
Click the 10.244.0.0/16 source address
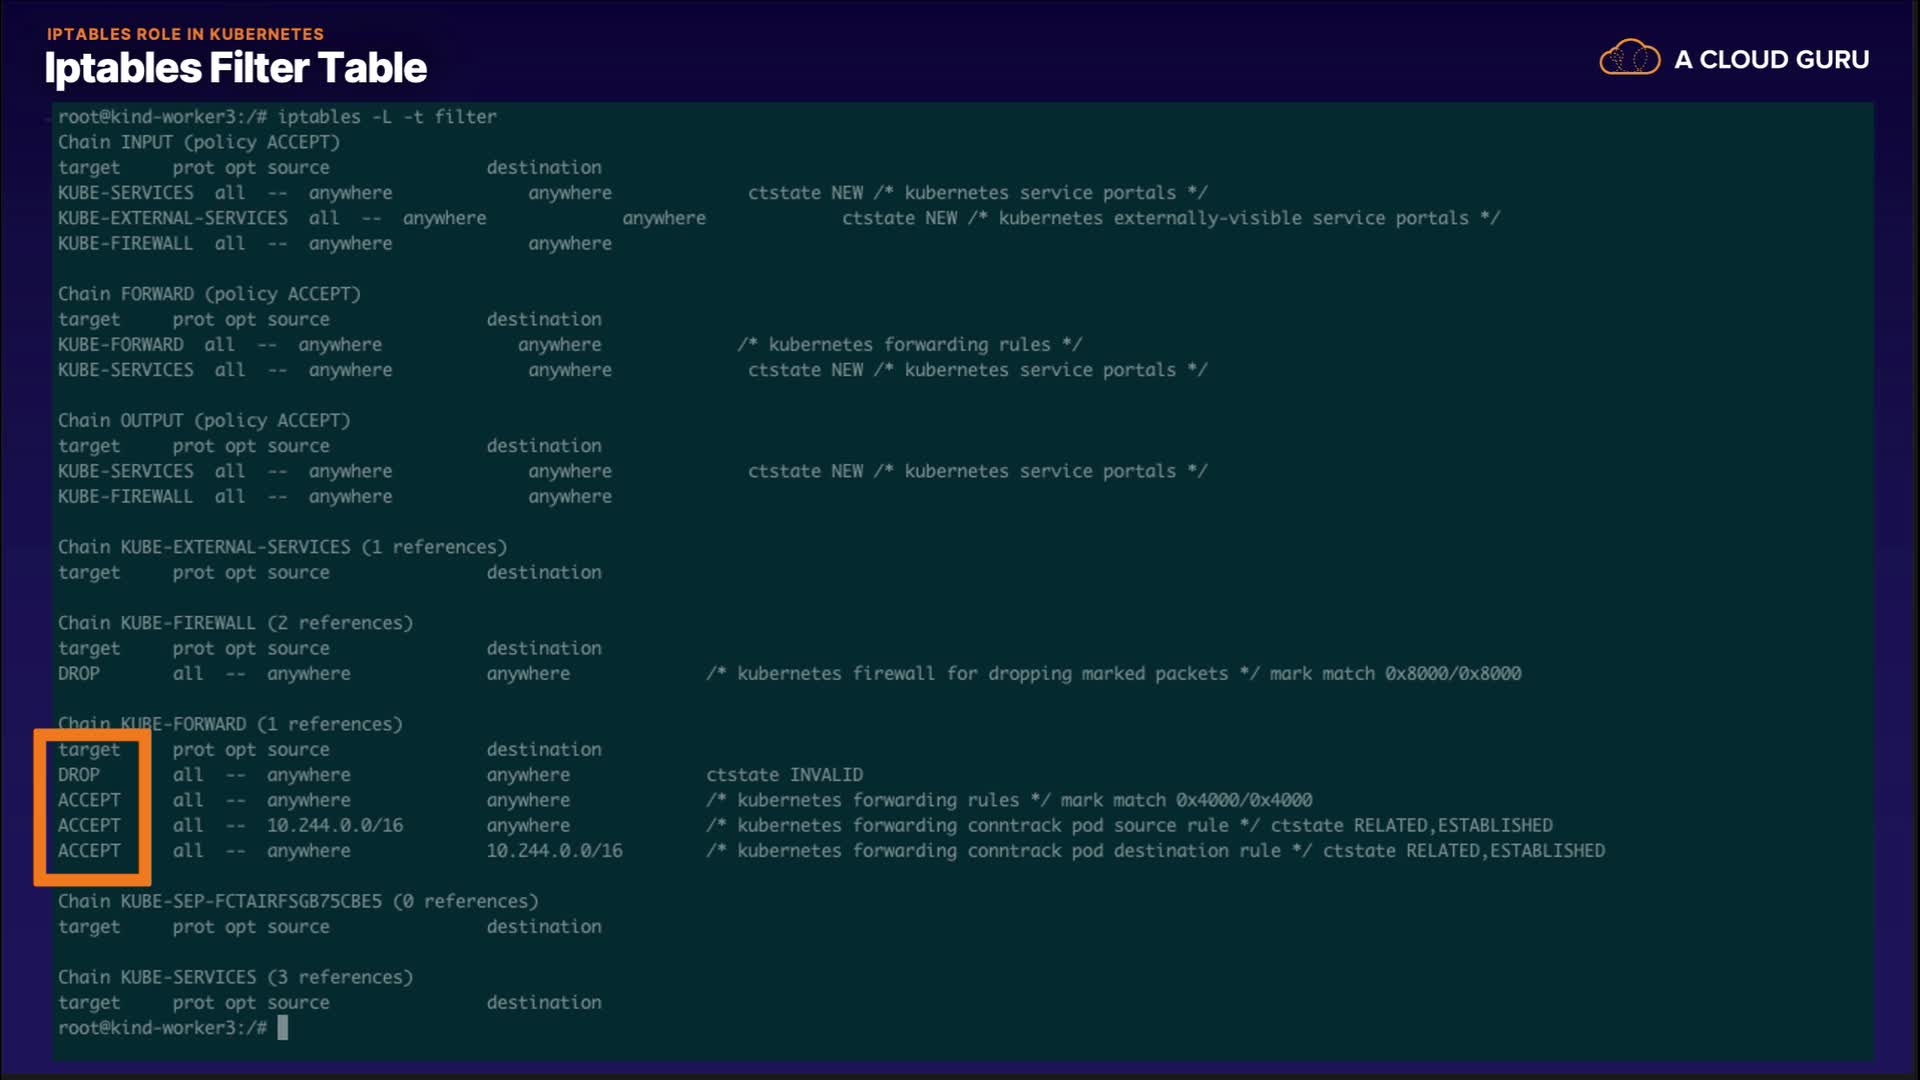334,825
